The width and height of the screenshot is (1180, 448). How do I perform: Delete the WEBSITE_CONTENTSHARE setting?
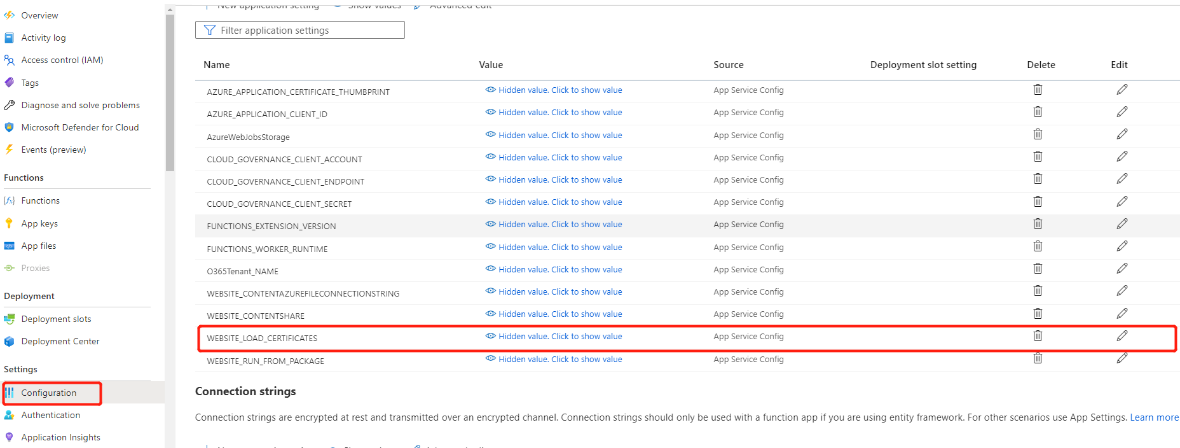coord(1037,313)
